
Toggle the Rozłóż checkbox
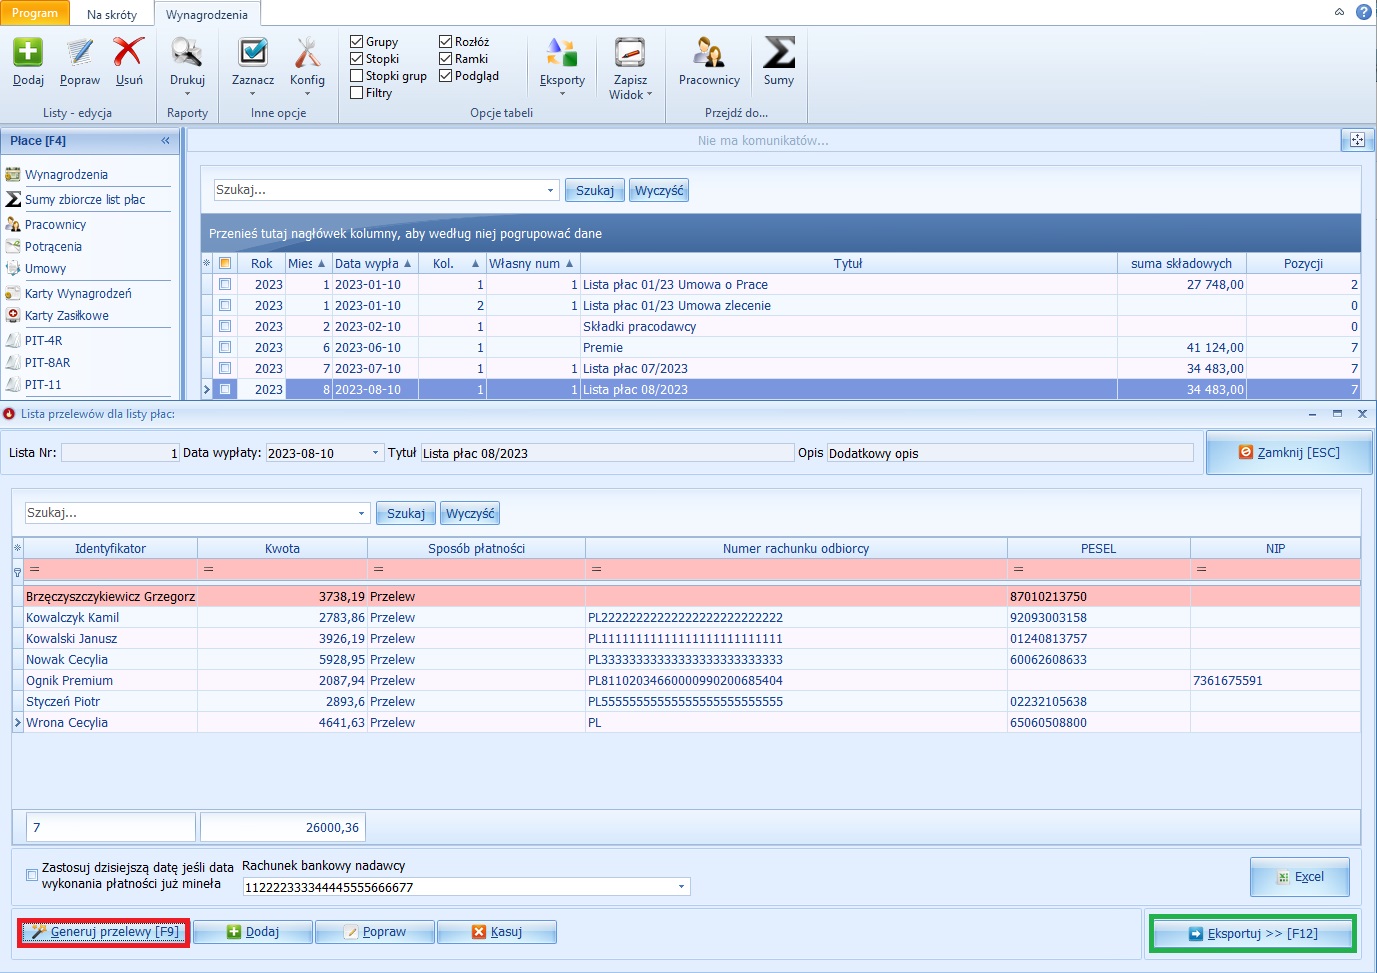pos(445,42)
